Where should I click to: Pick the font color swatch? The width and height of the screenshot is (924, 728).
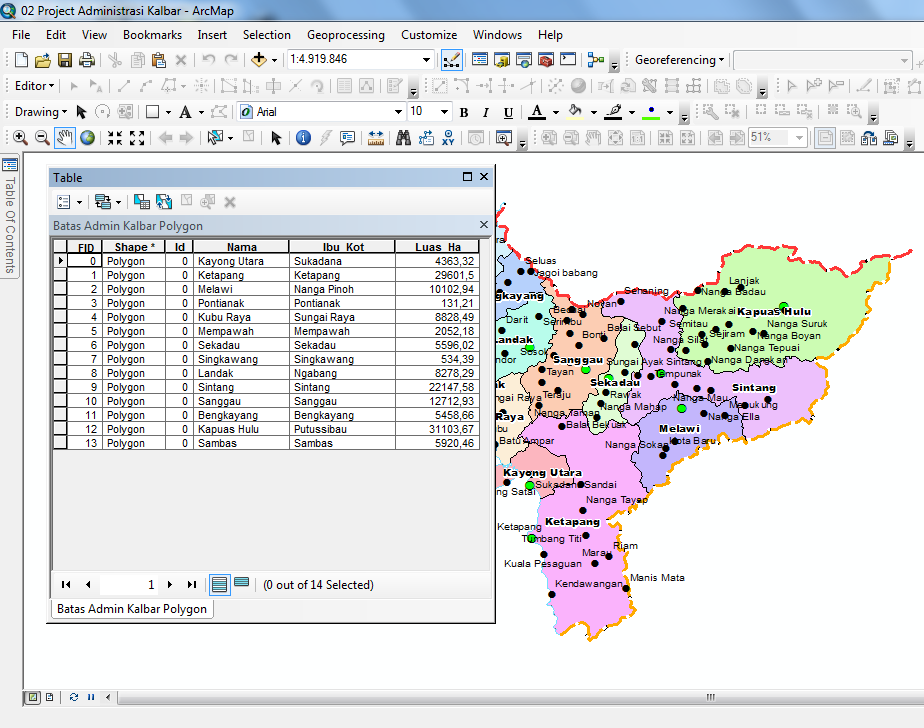[x=536, y=112]
